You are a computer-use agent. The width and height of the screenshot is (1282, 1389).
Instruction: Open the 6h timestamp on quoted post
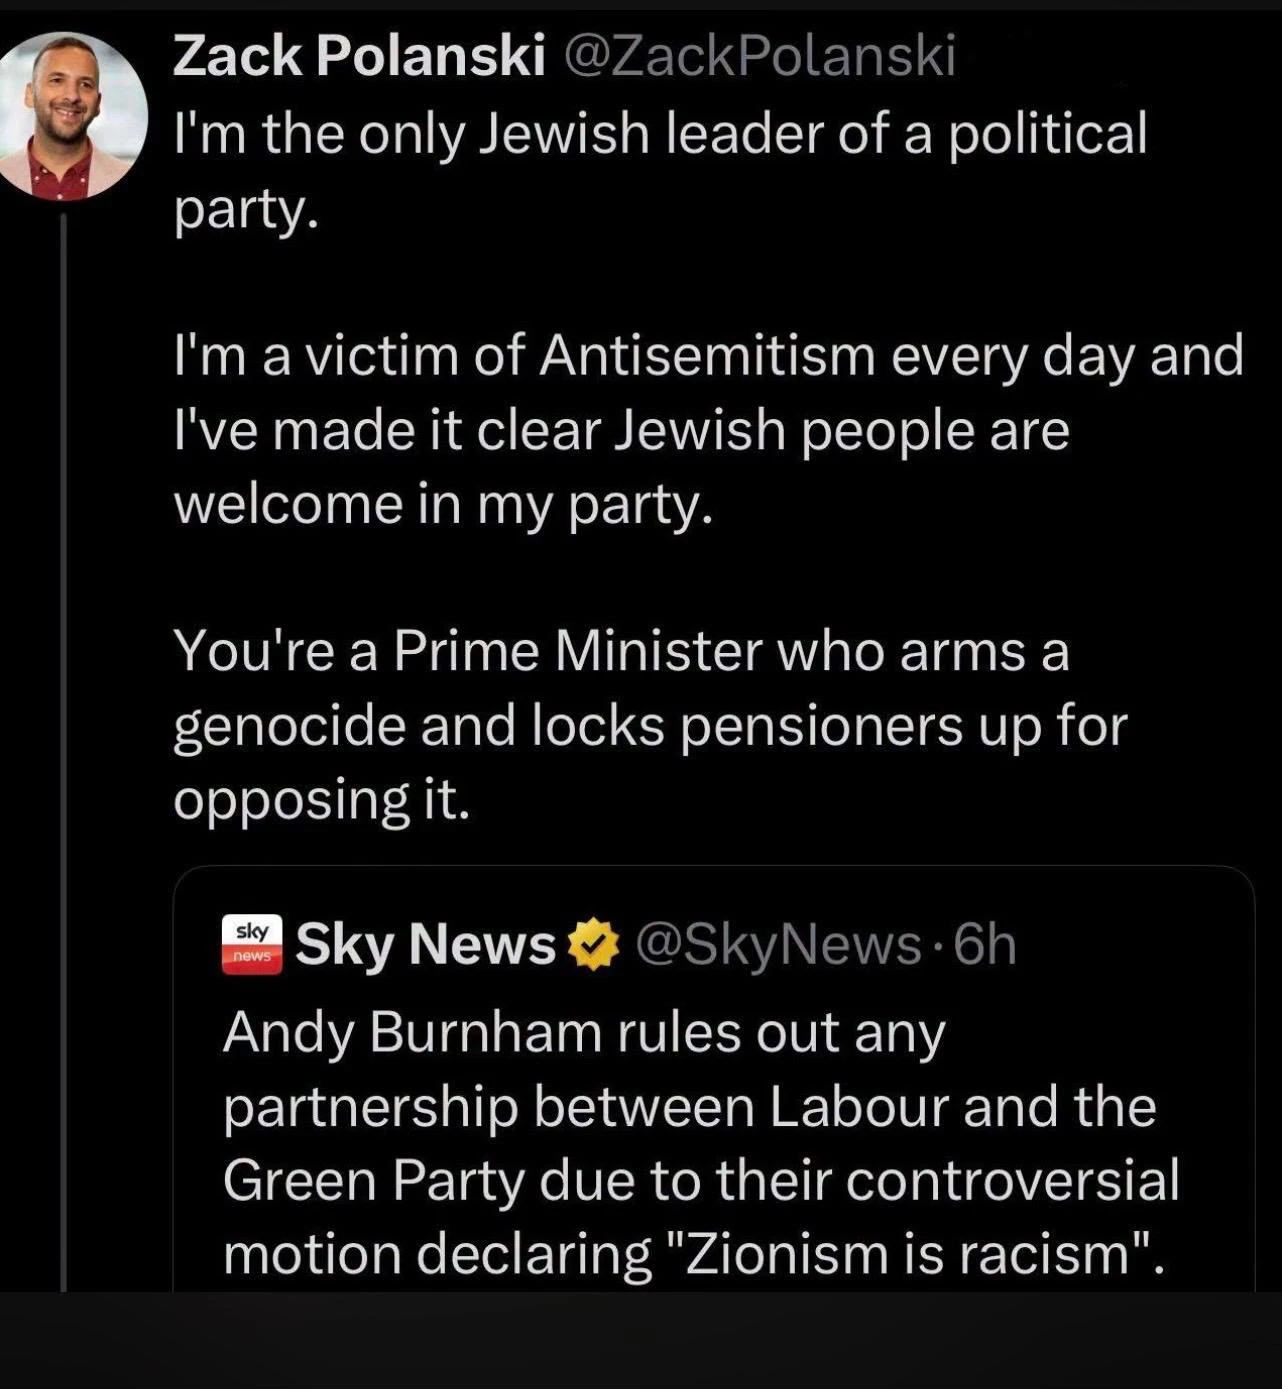pyautogui.click(x=985, y=946)
